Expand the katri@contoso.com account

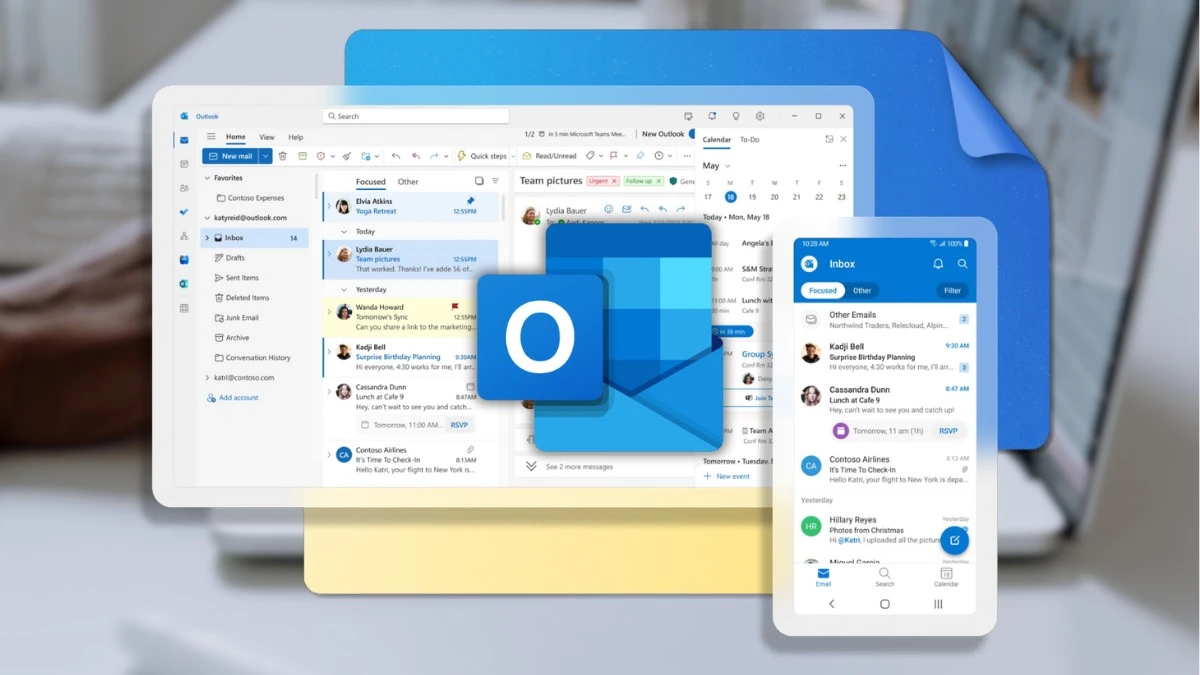(x=207, y=378)
